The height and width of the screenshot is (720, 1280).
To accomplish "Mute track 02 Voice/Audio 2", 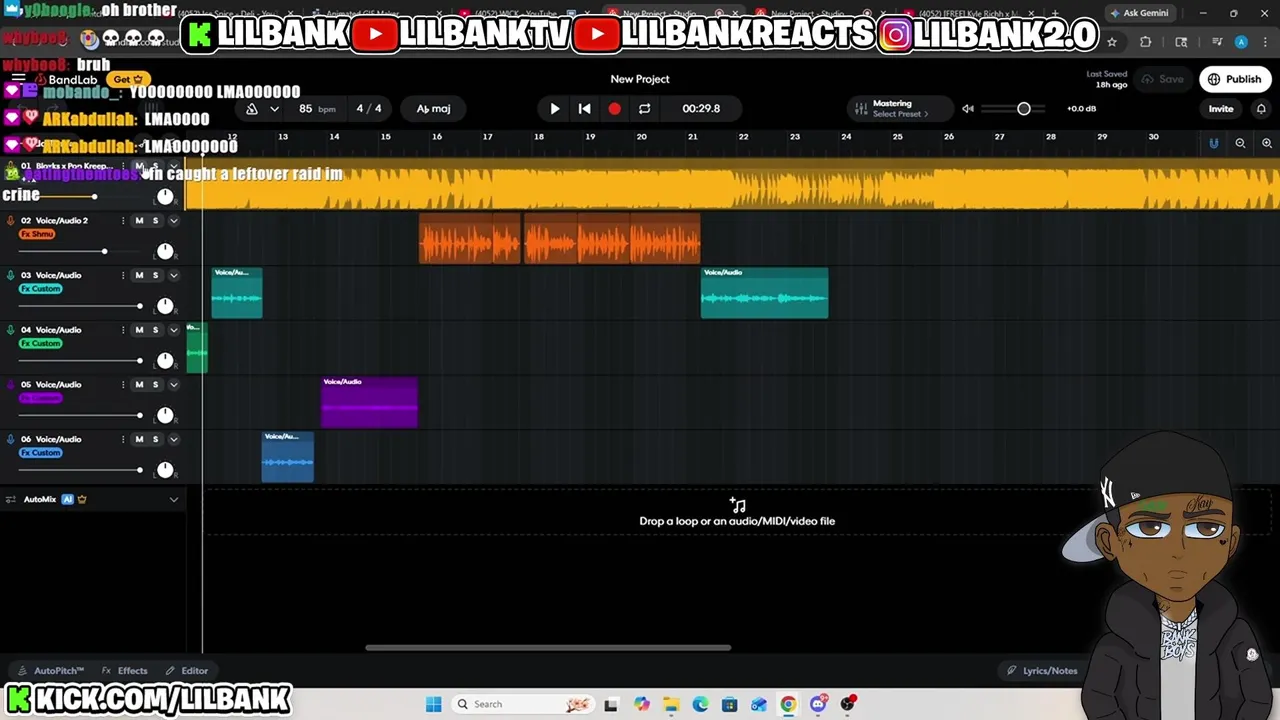I will pyautogui.click(x=139, y=220).
